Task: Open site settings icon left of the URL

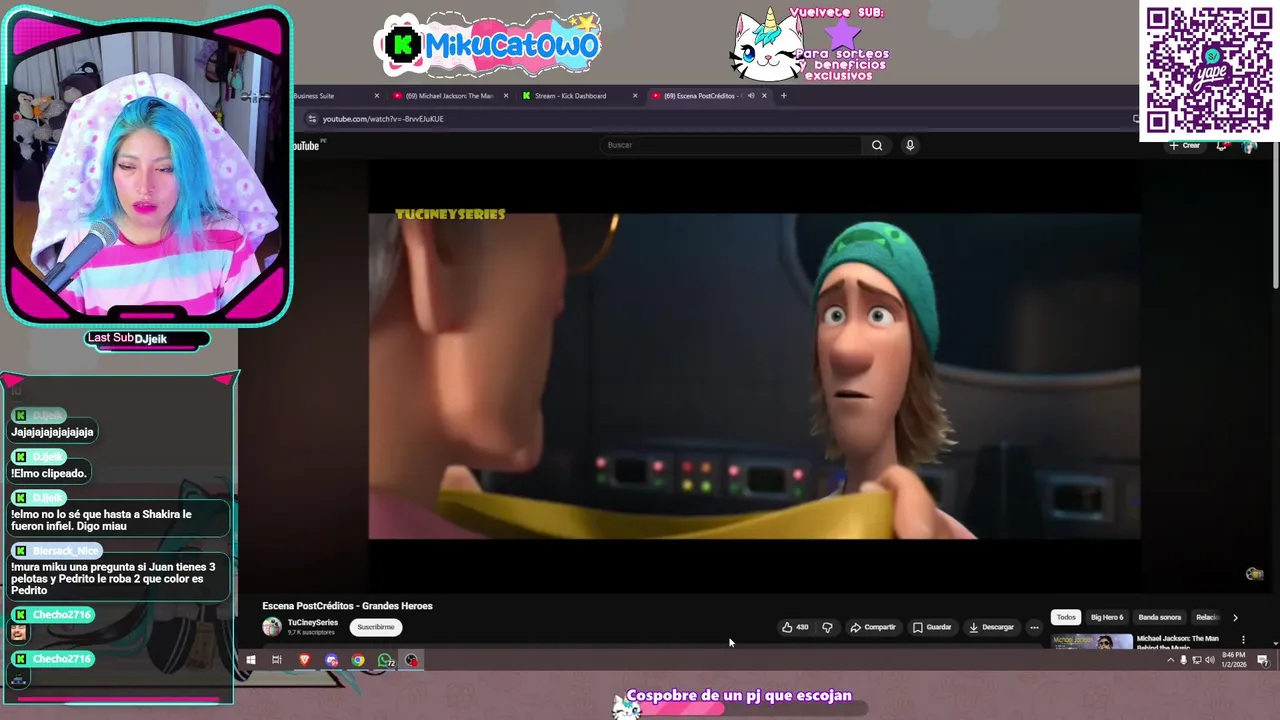Action: click(312, 119)
